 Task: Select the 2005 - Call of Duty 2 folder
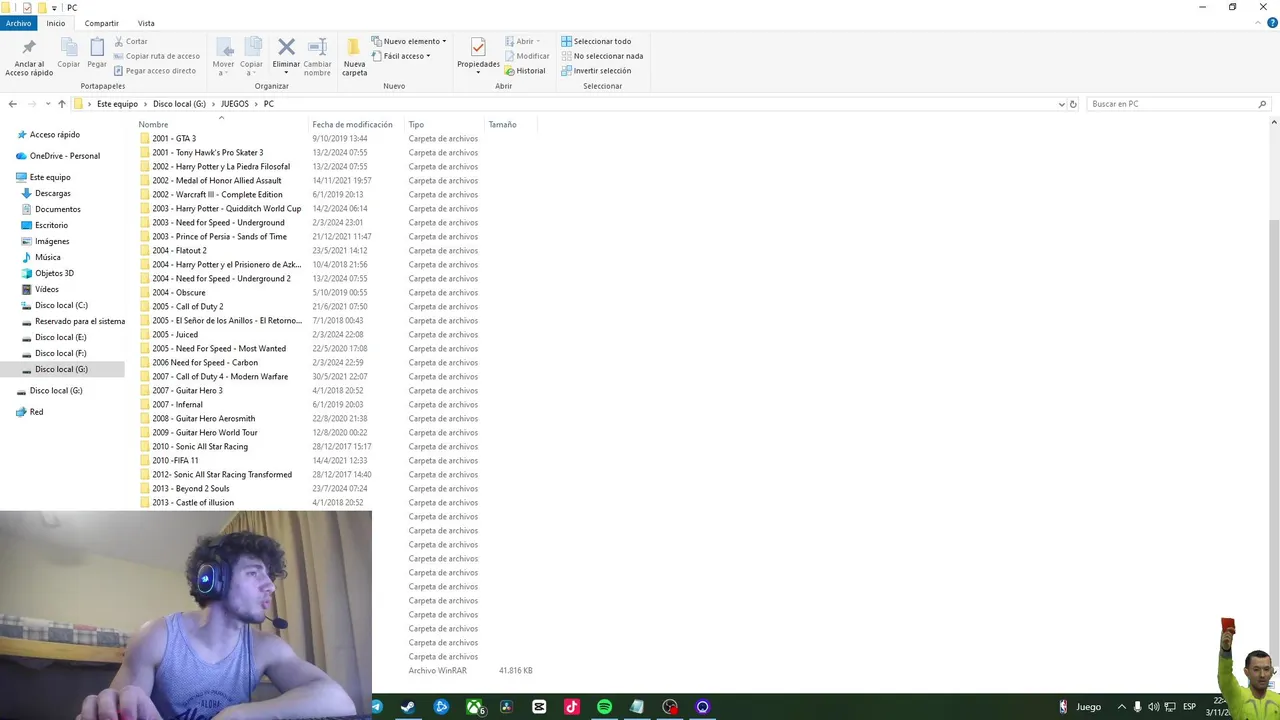tap(187, 307)
